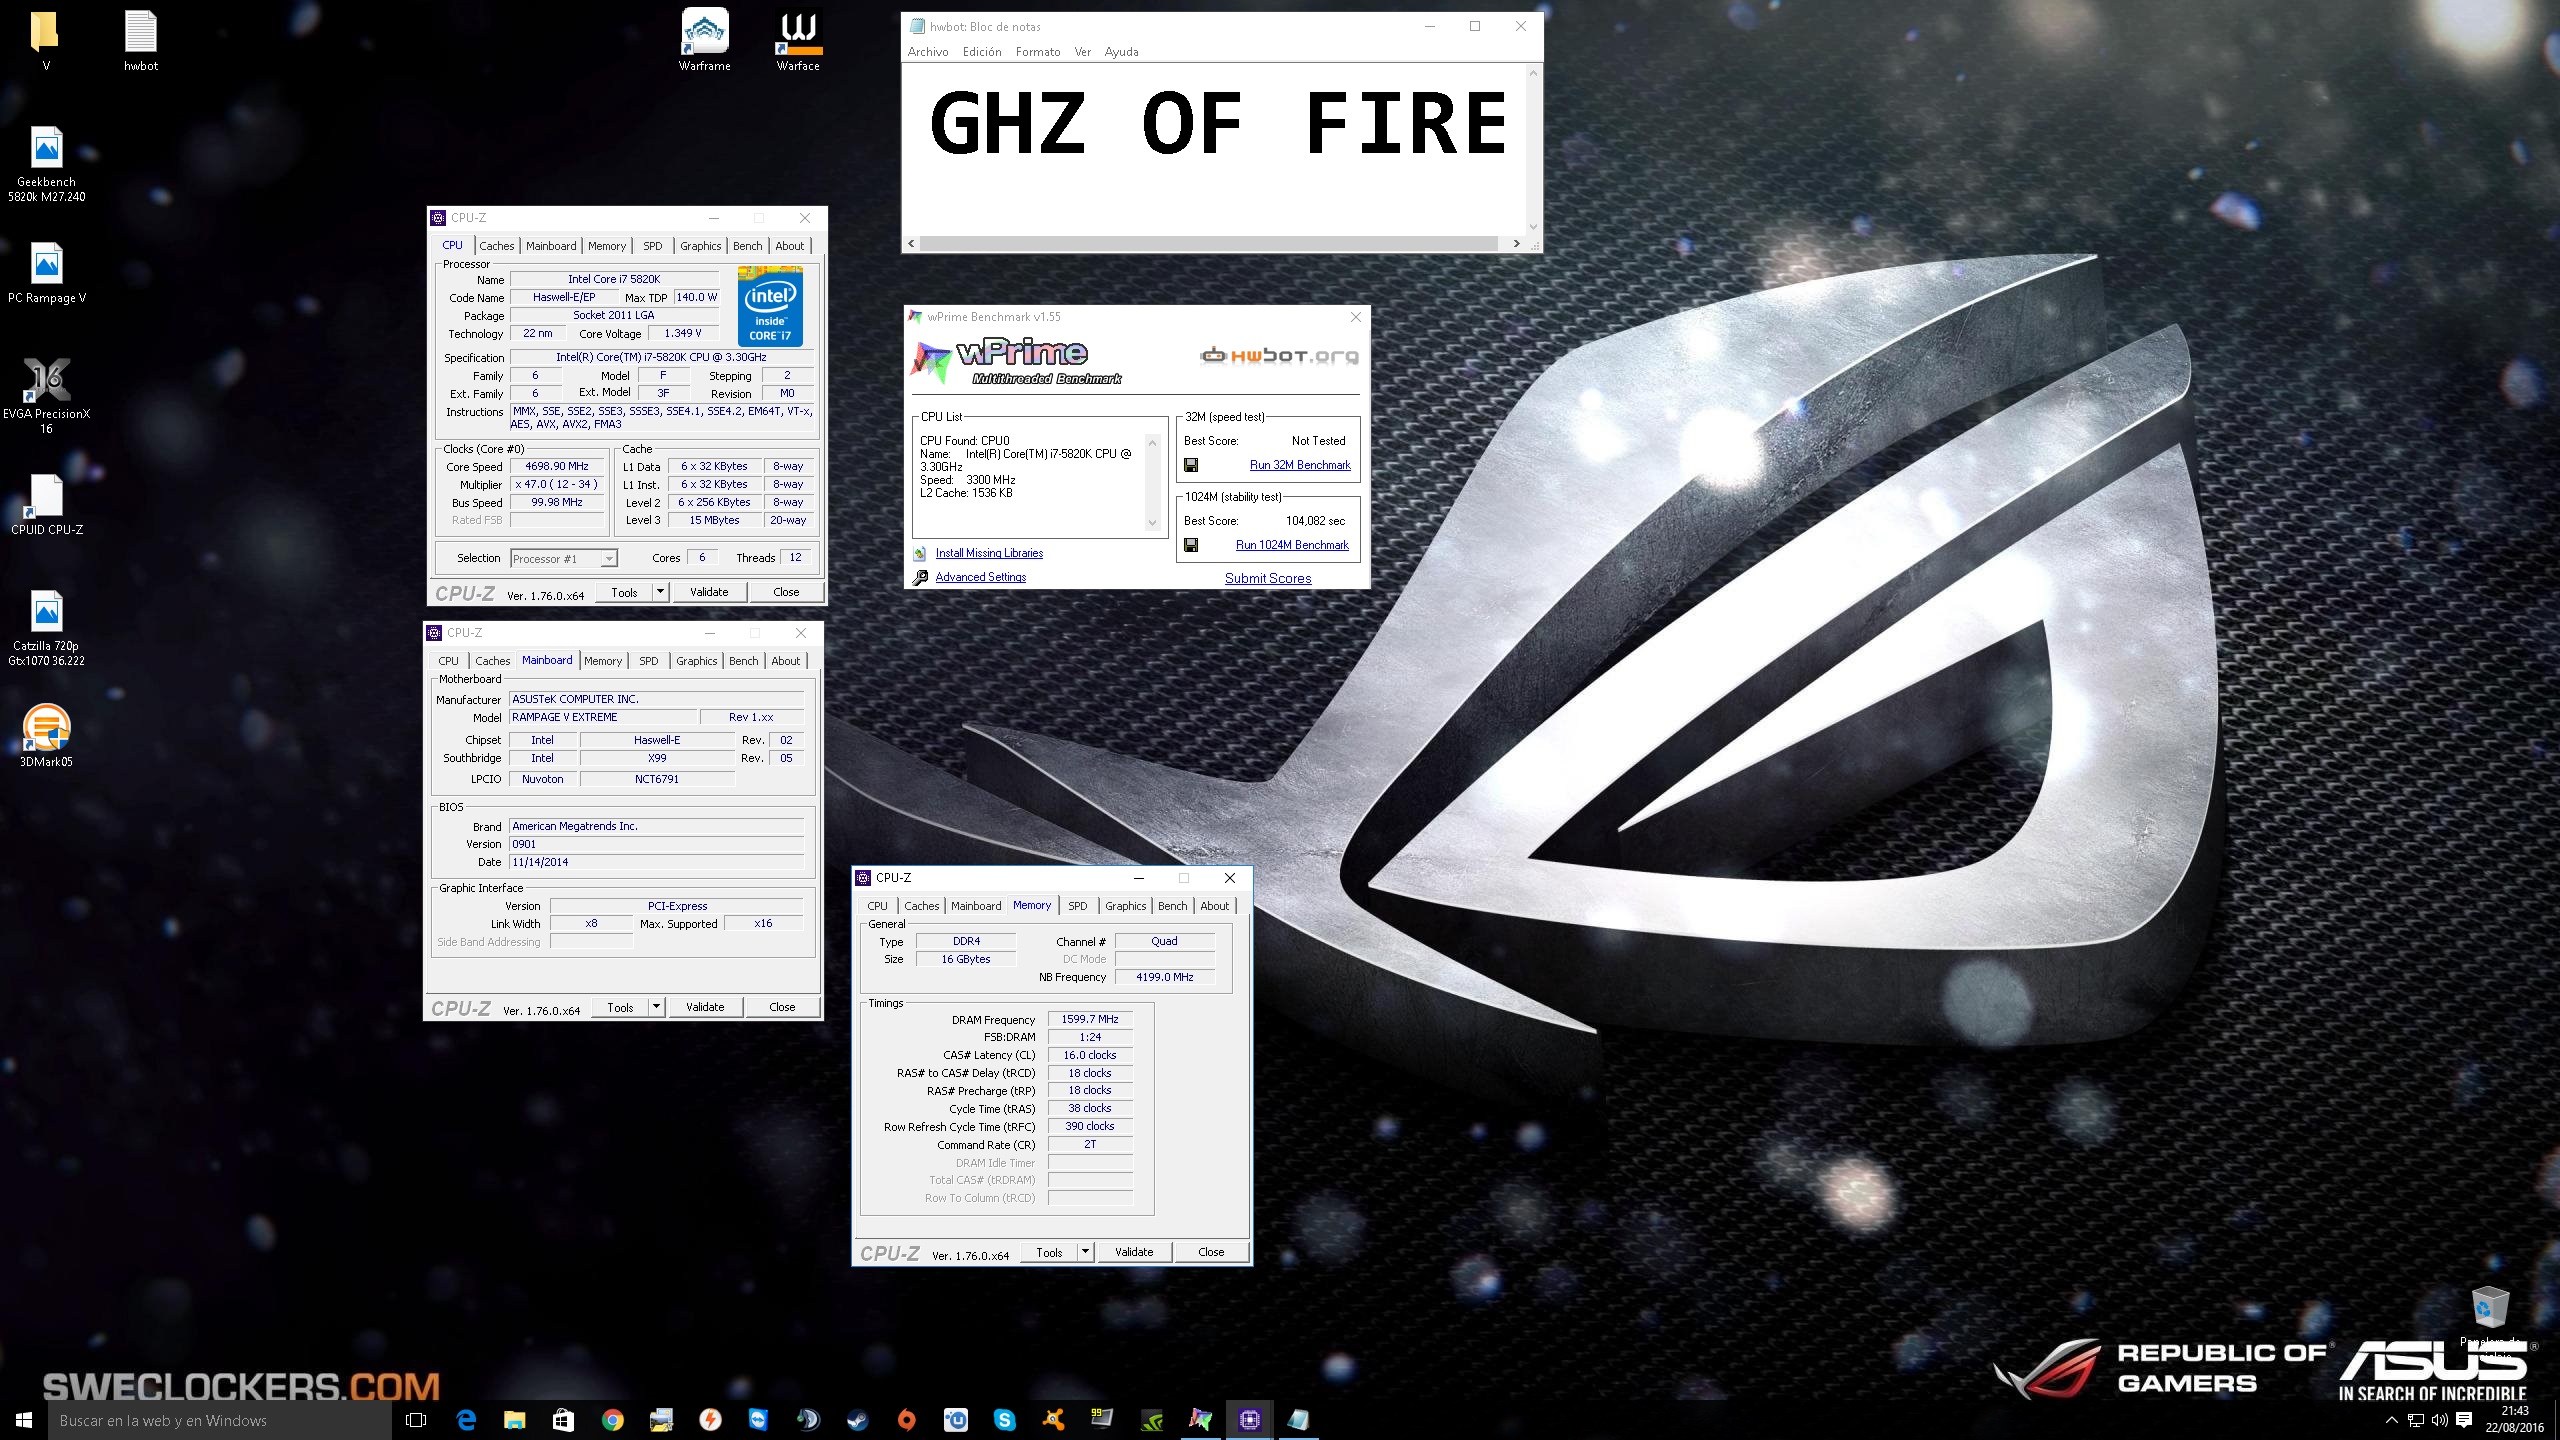2560x1440 pixels.
Task: Click Submit Scores link in wPrime
Action: pos(1268,578)
